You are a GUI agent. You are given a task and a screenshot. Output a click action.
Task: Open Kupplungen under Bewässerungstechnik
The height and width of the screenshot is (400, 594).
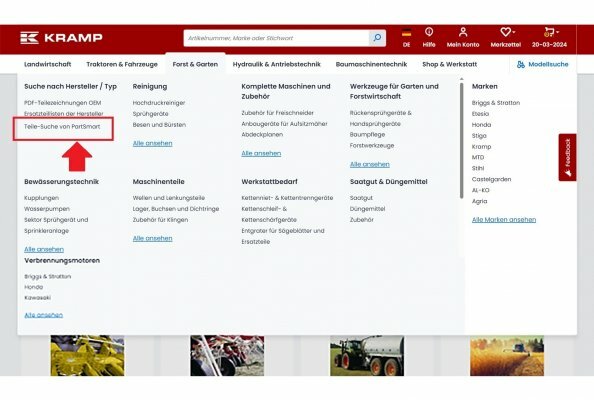pyautogui.click(x=41, y=198)
